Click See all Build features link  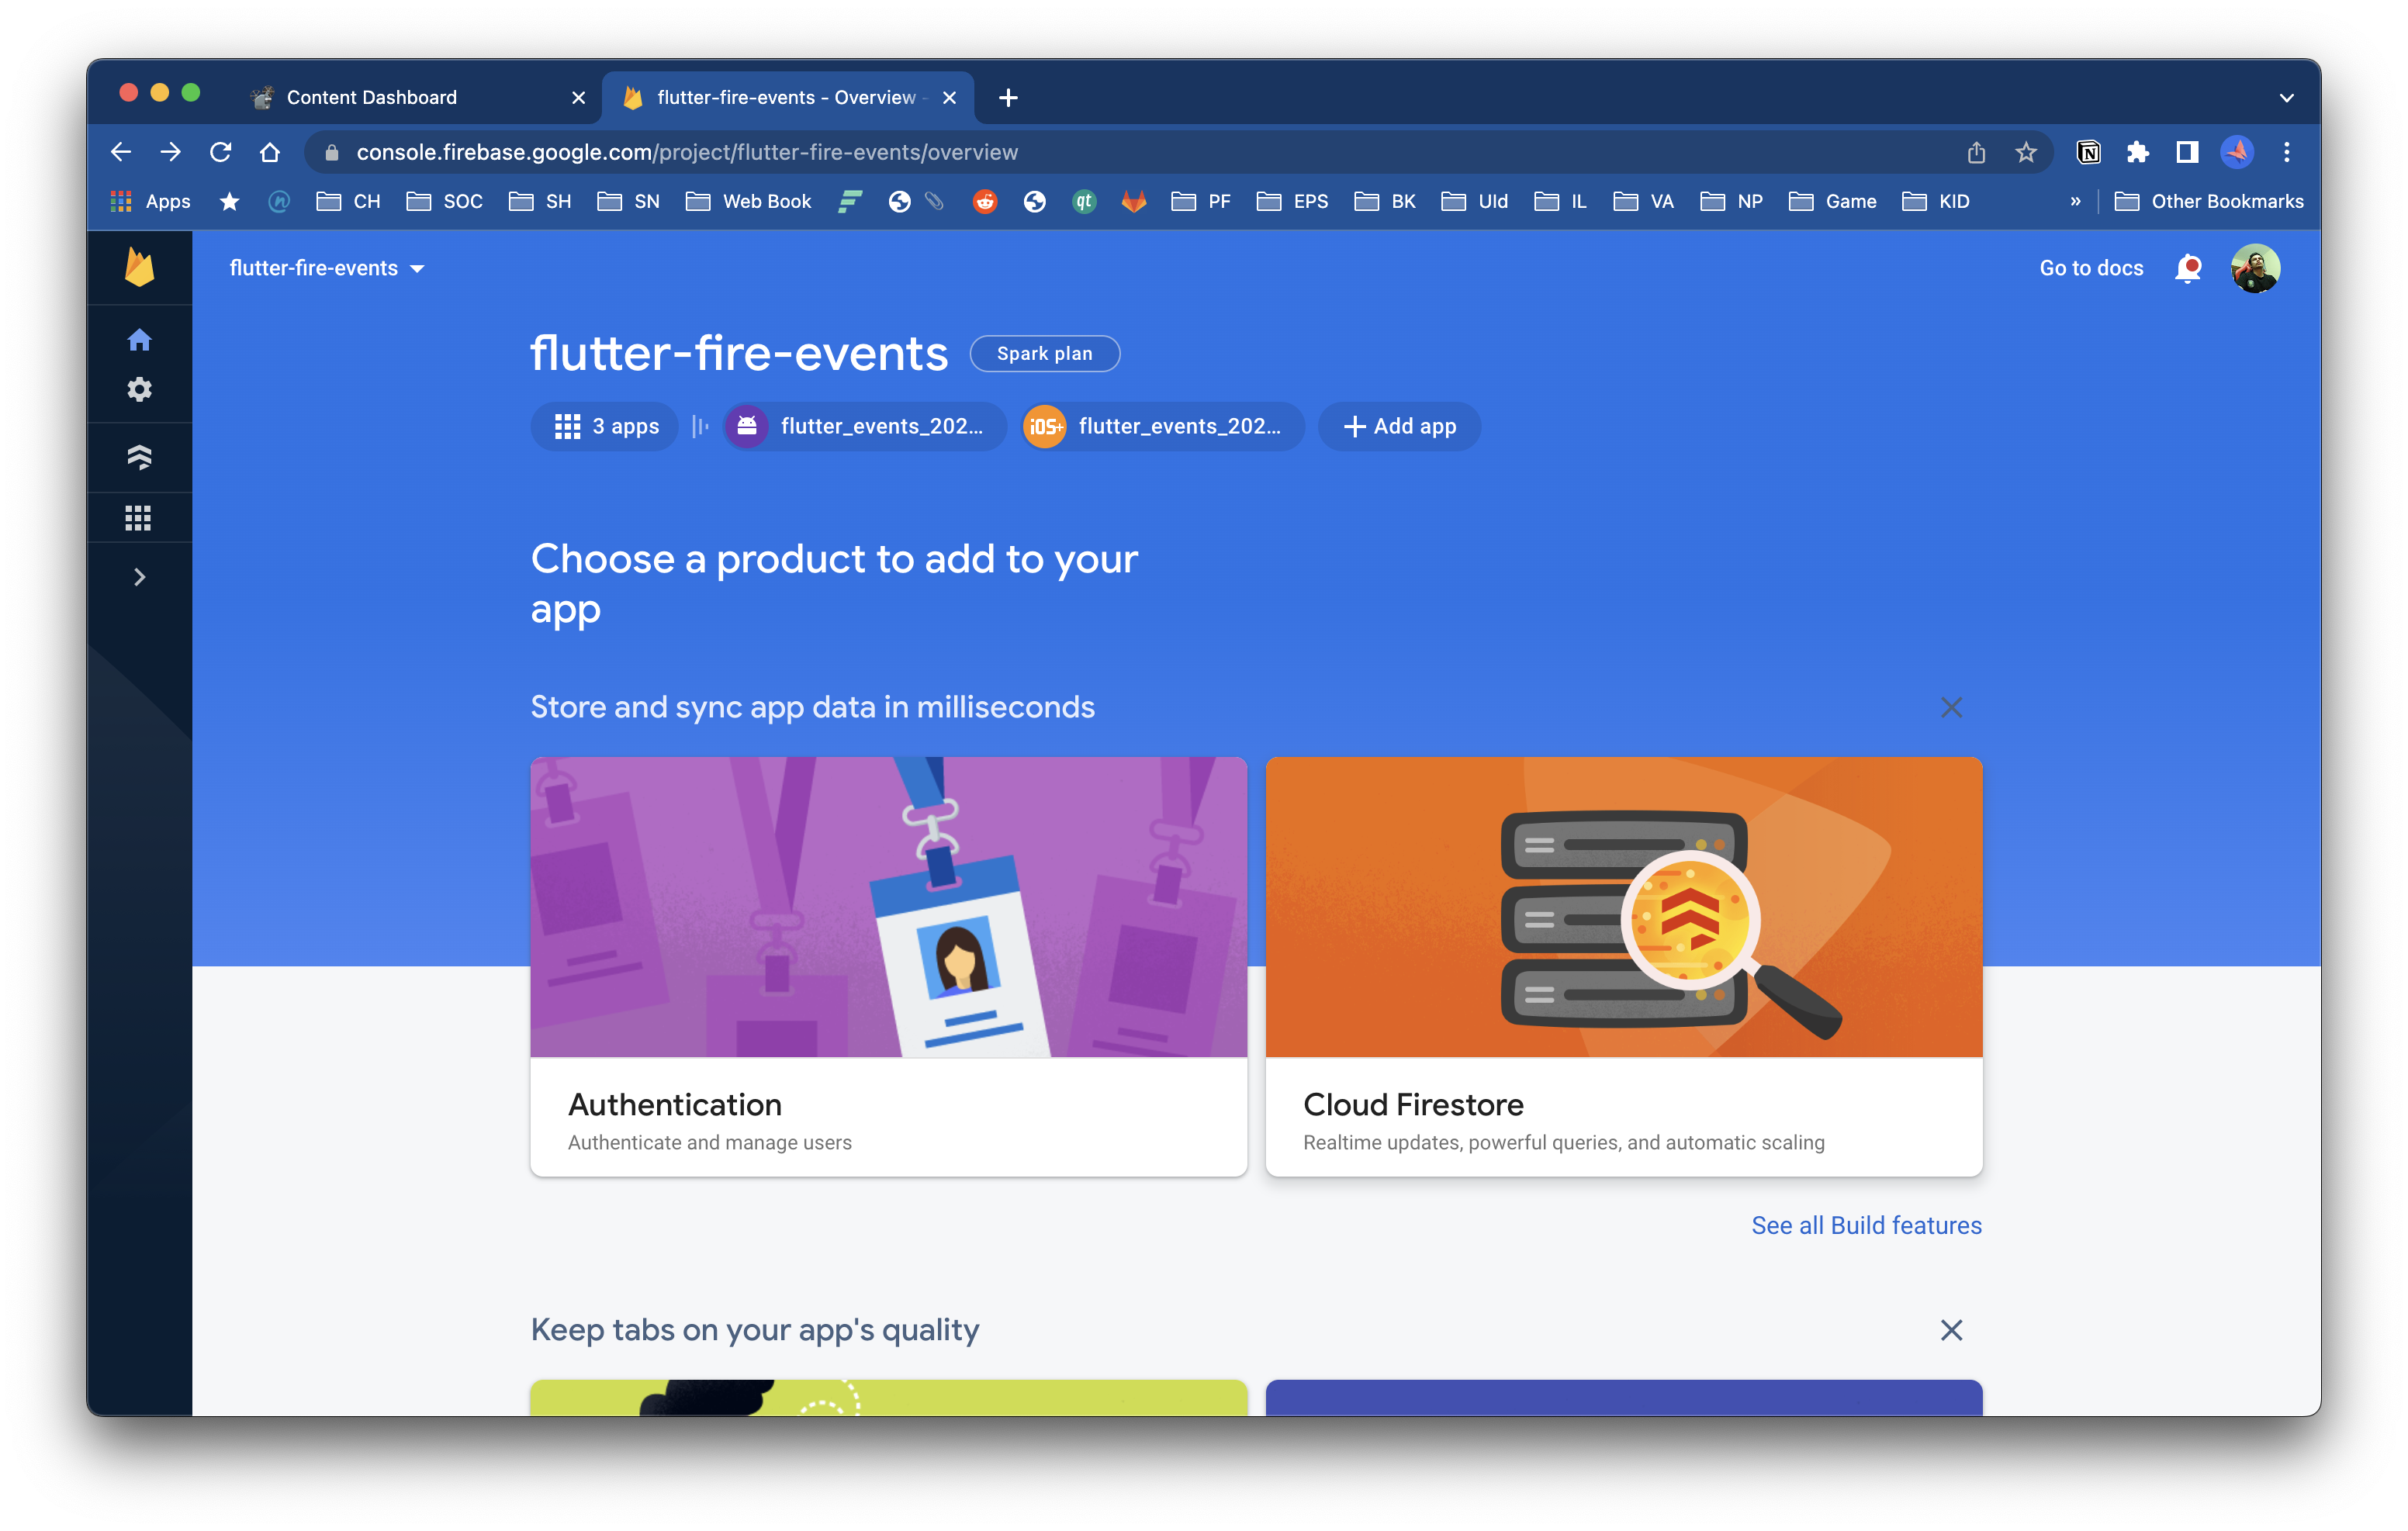point(1865,1225)
